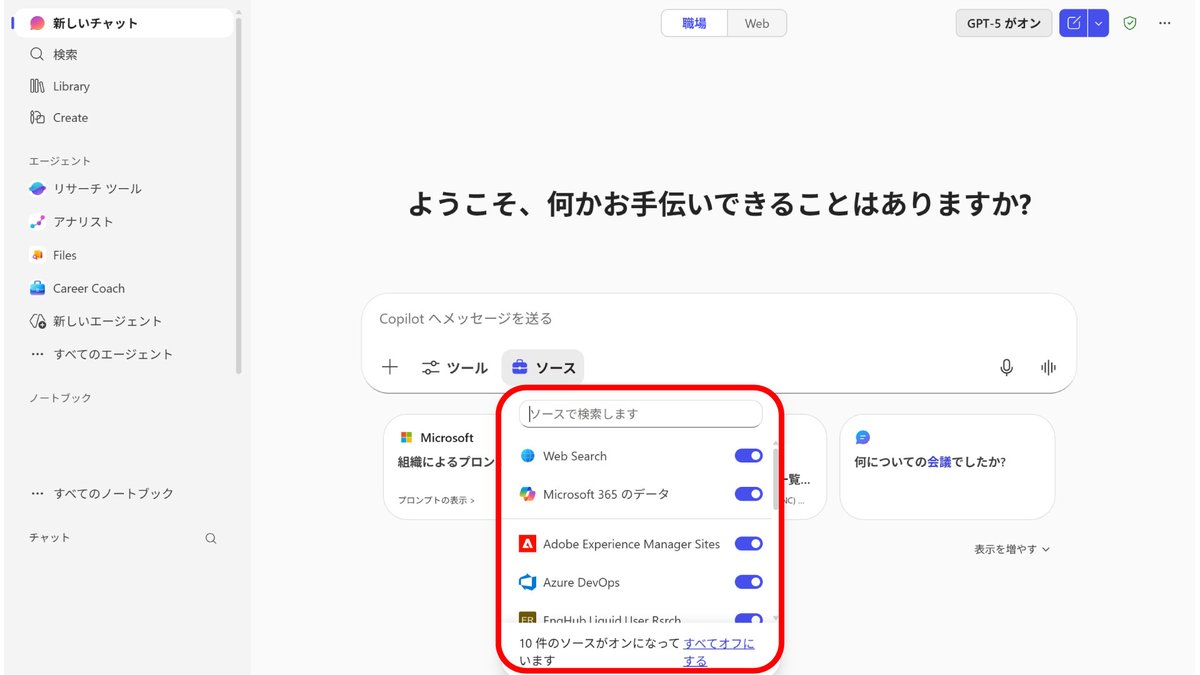The height and width of the screenshot is (675, 1200).
Task: Toggle the ソース sources dropdown
Action: coord(543,368)
